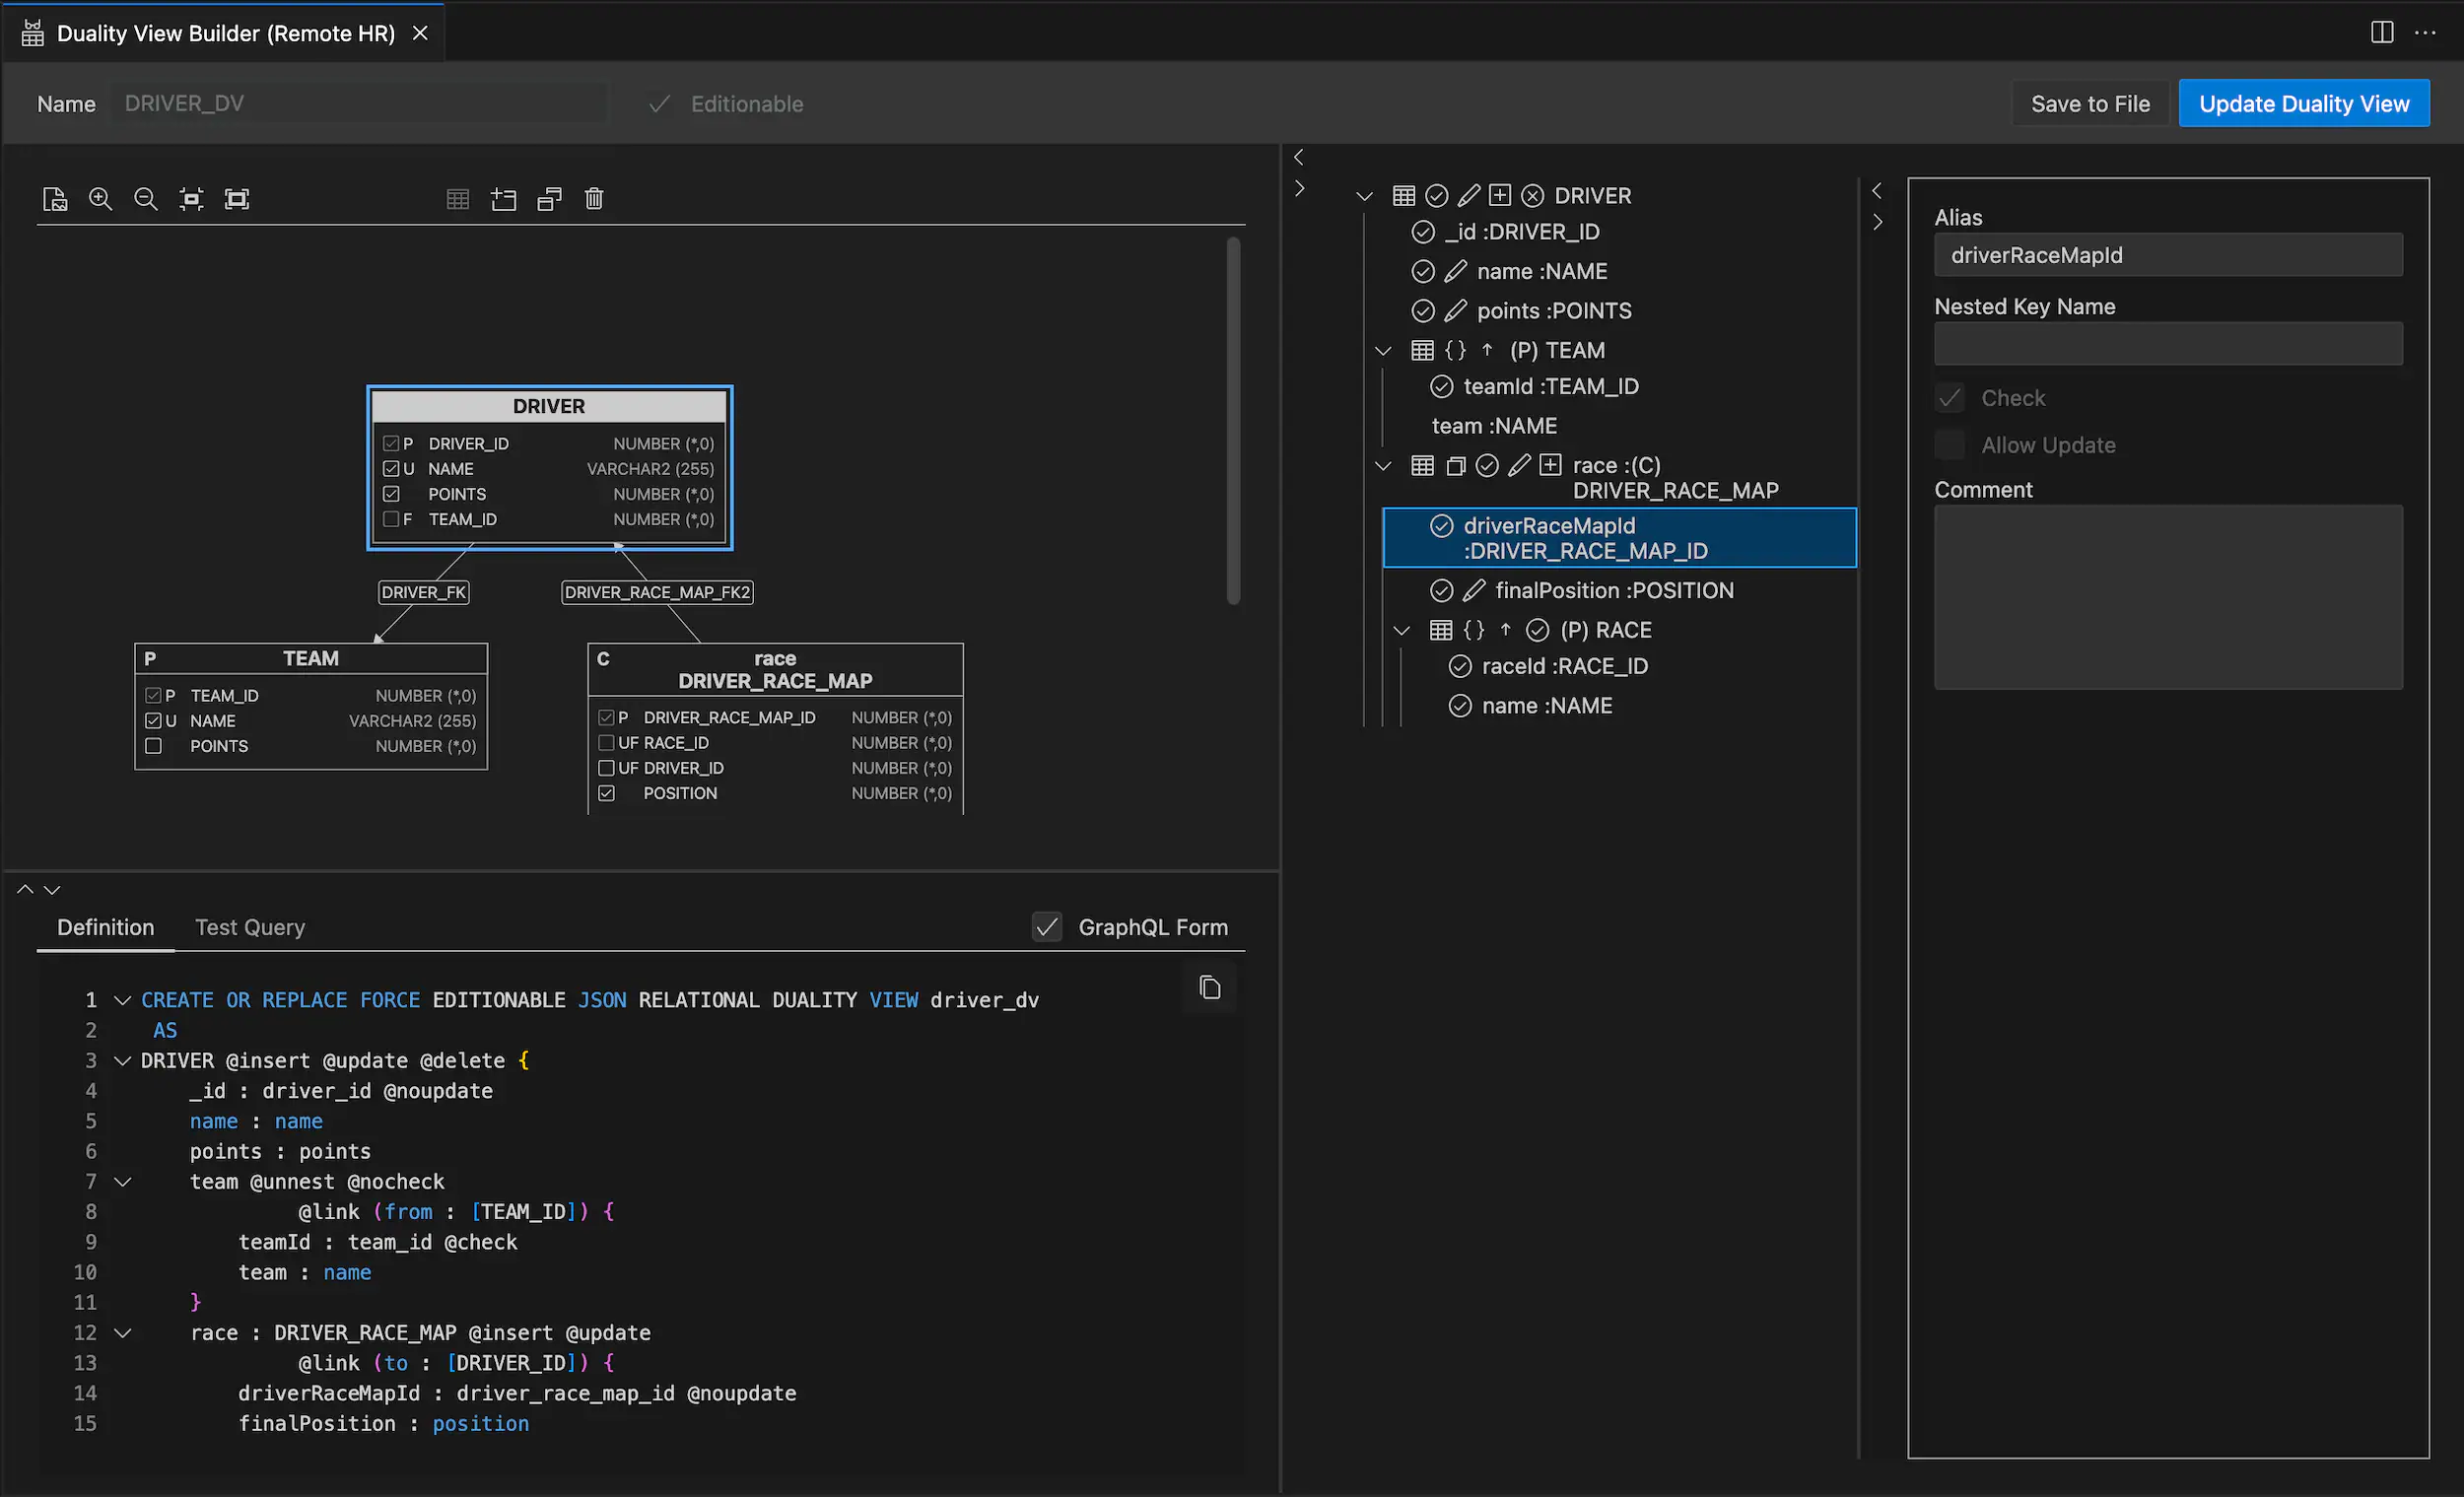
Task: Click the Nested Key Name input field
Action: [x=2167, y=343]
